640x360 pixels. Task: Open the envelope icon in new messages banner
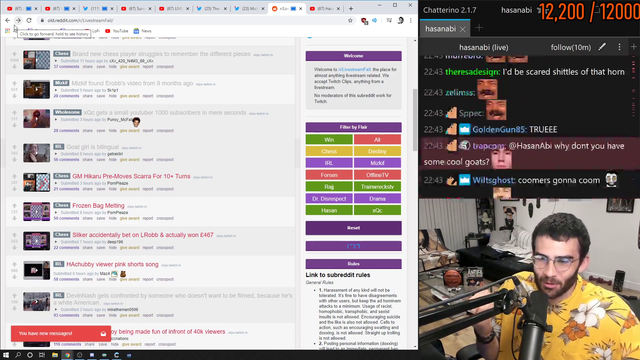point(103,333)
